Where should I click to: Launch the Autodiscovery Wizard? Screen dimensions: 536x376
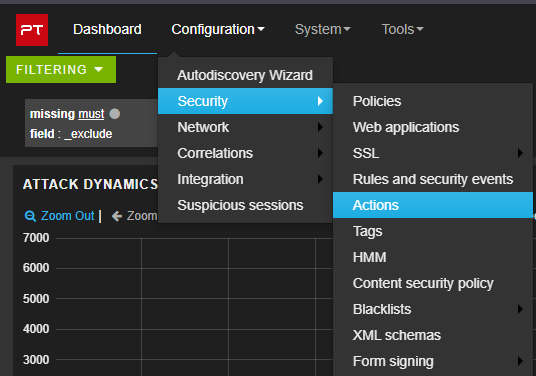[245, 75]
